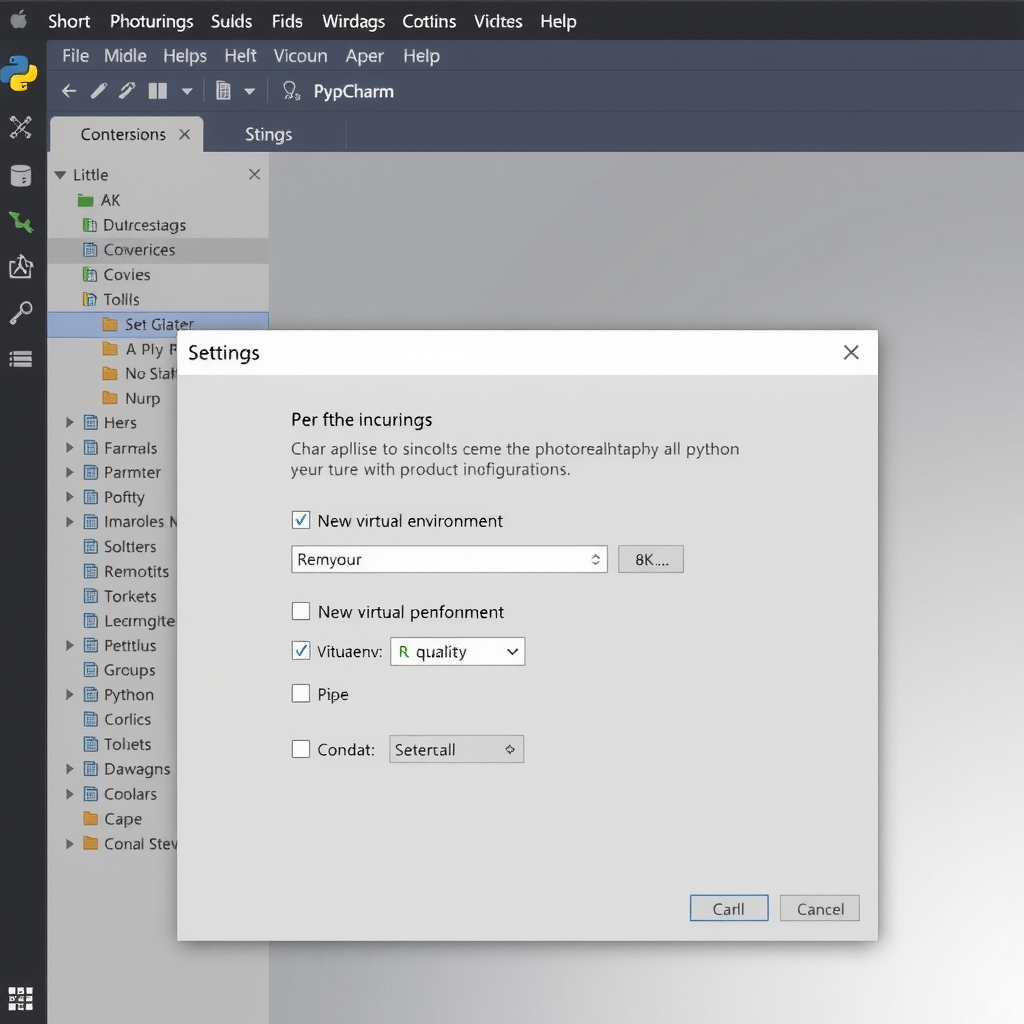Click the back arrow in the toolbar
The height and width of the screenshot is (1024, 1024).
[x=67, y=90]
